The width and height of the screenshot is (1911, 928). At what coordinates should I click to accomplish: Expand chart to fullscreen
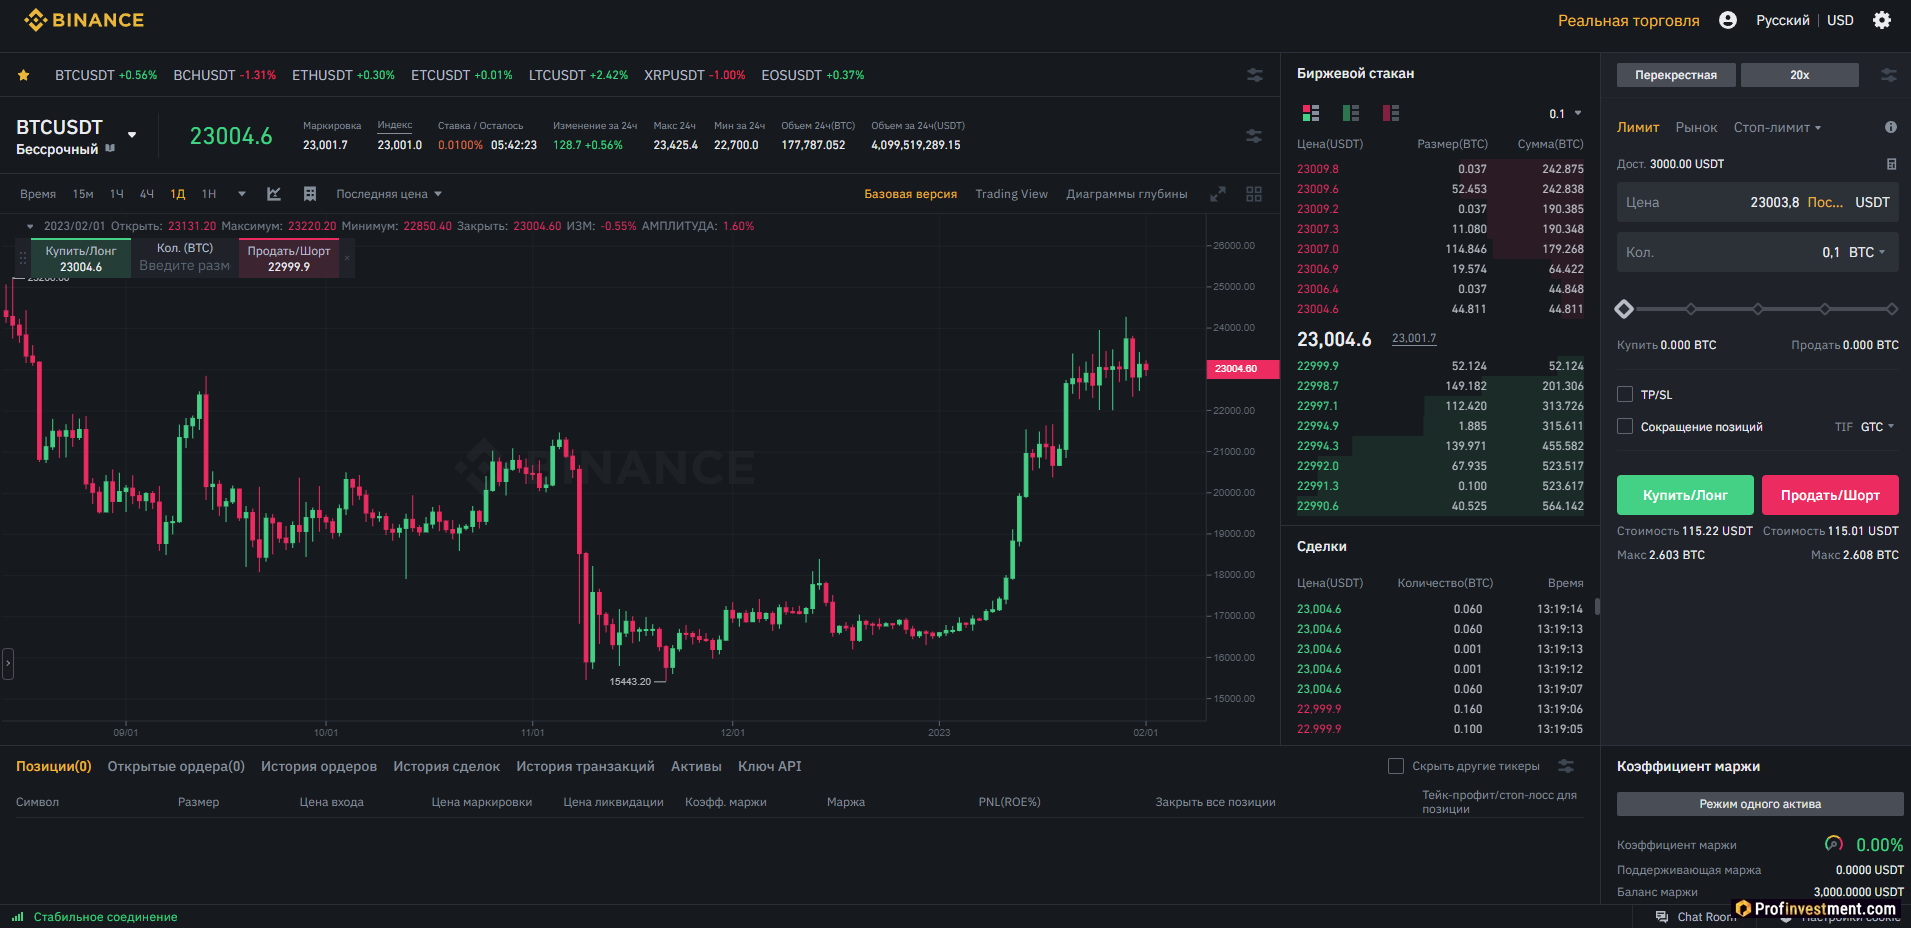(x=1218, y=194)
